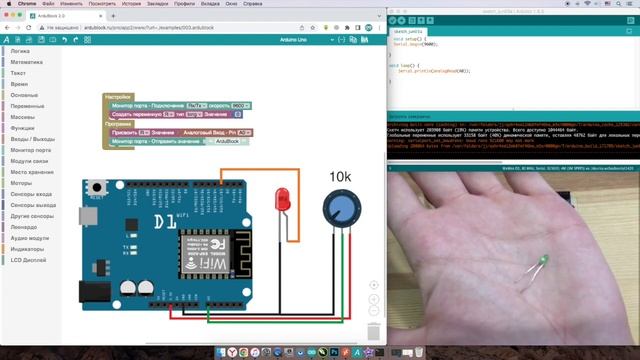The height and width of the screenshot is (360, 640).
Task: Open the Массивы block category
Action: point(22,117)
